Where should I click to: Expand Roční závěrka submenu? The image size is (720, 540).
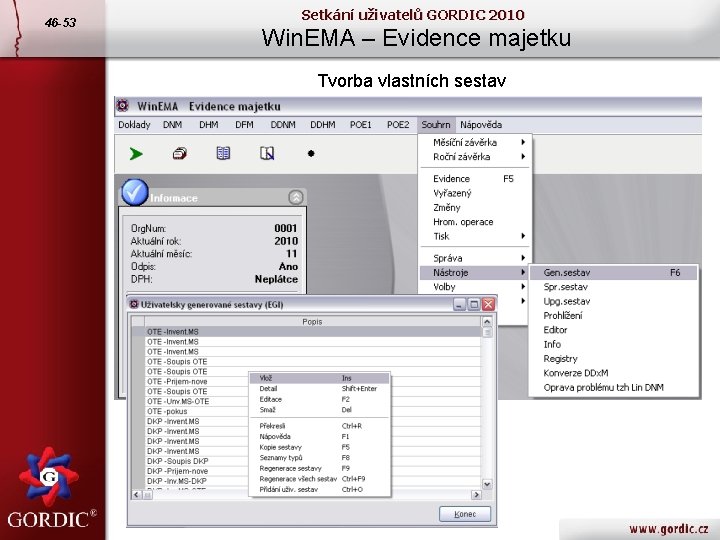click(x=475, y=157)
